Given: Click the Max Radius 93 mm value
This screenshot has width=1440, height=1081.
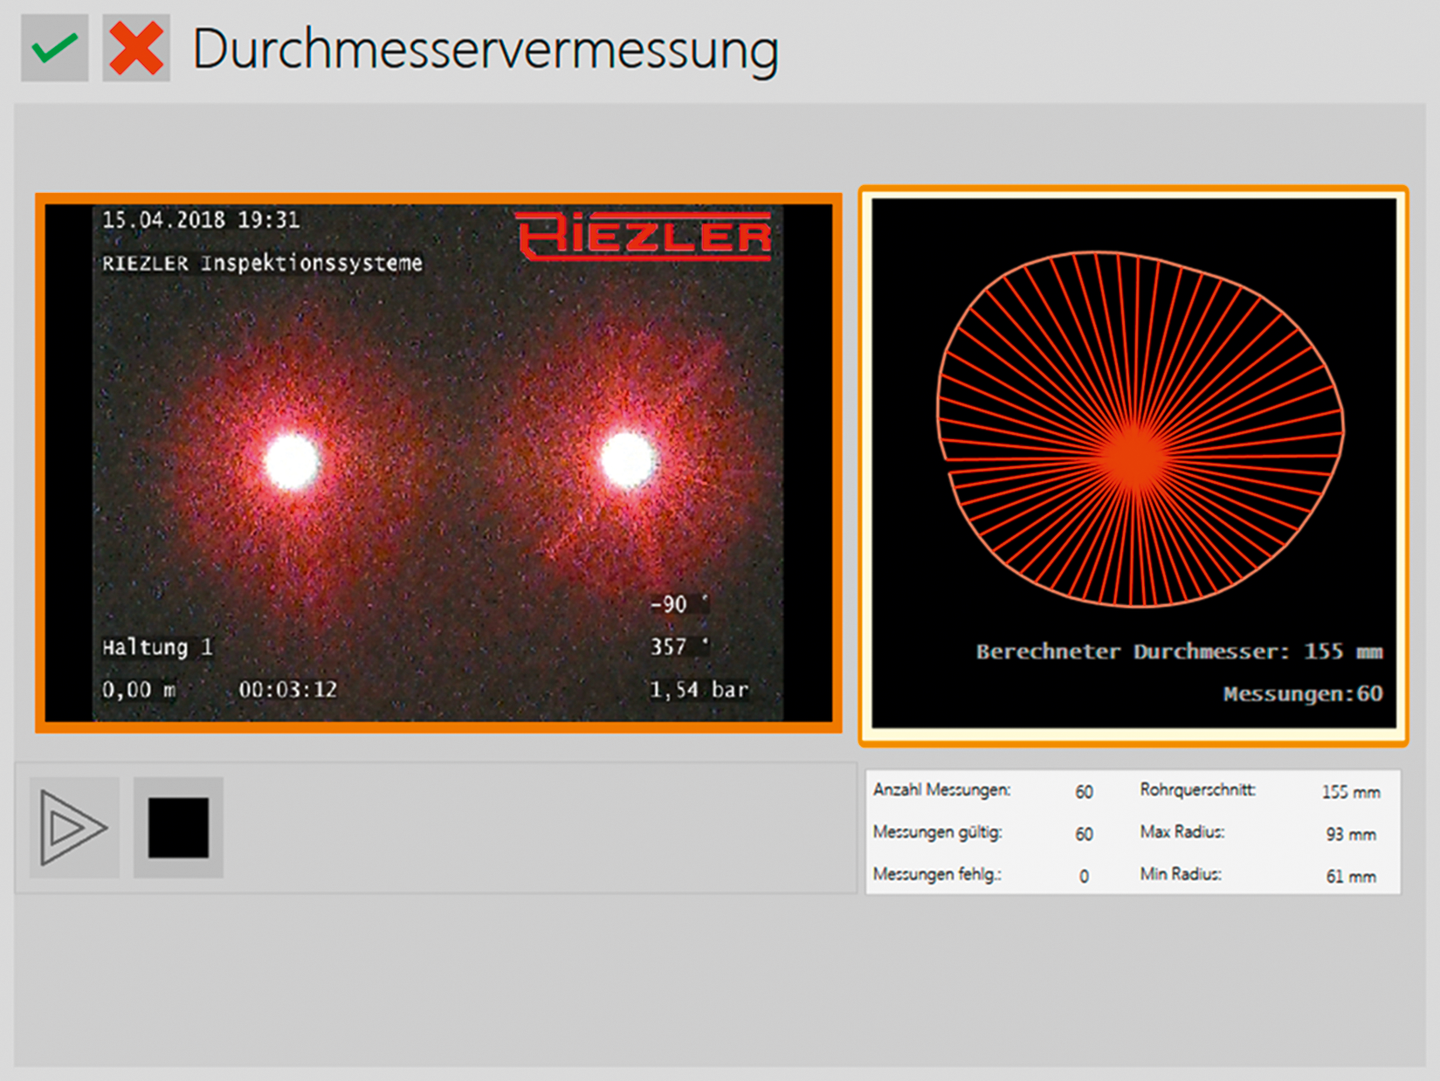Looking at the screenshot, I should [x=1350, y=834].
